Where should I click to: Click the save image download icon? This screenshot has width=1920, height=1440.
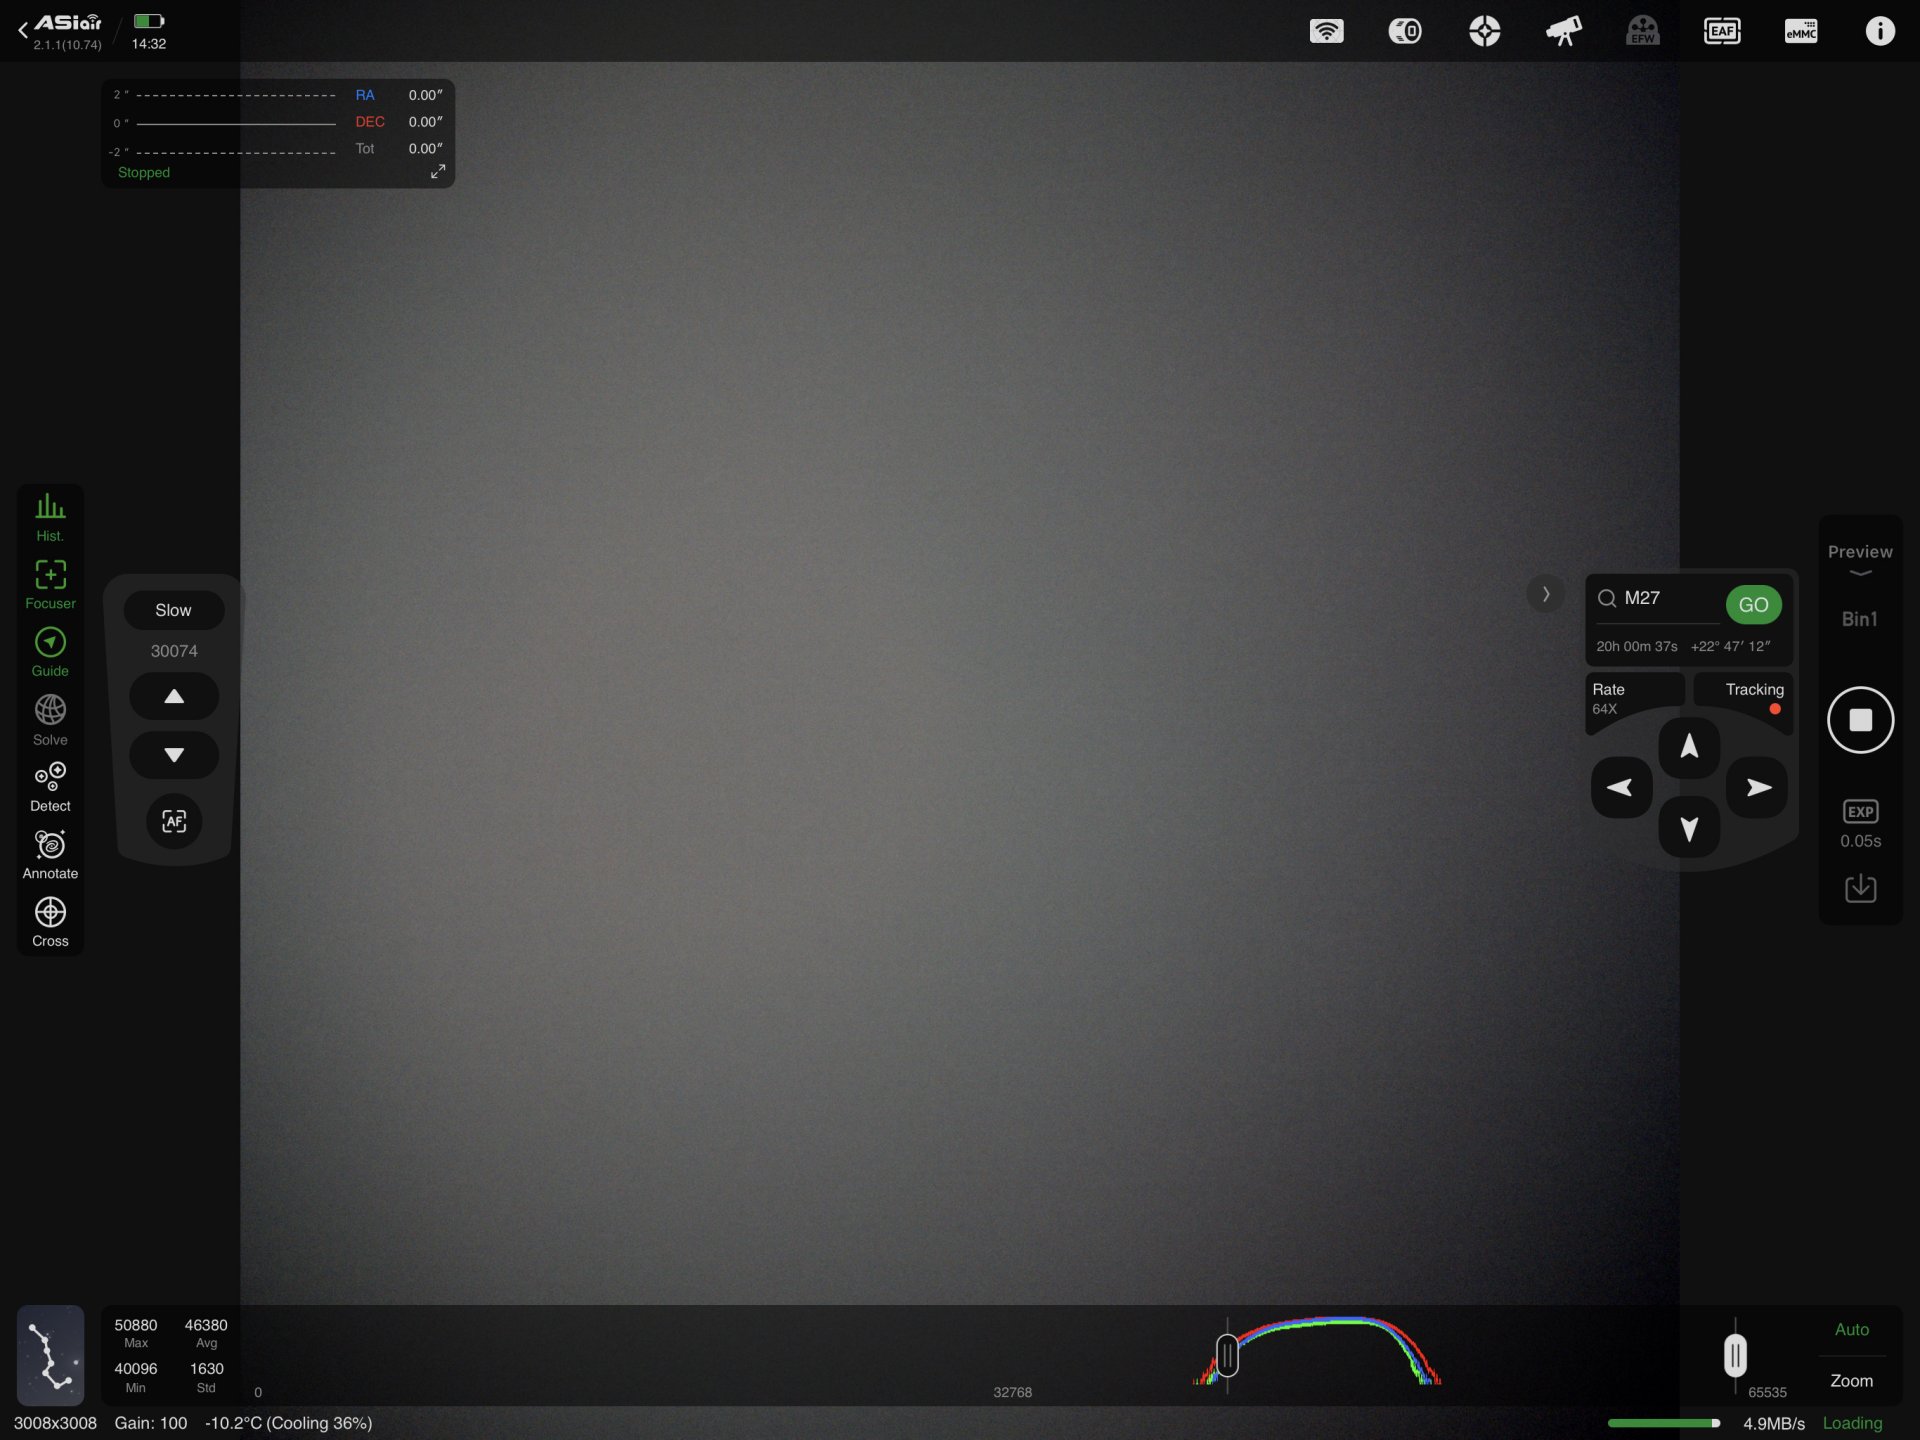pyautogui.click(x=1860, y=888)
